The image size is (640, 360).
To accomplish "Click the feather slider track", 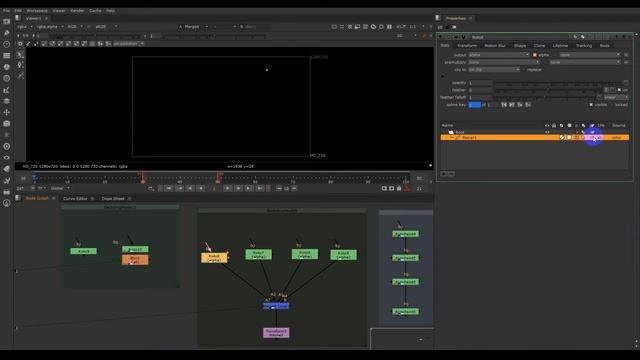I will (x=548, y=90).
